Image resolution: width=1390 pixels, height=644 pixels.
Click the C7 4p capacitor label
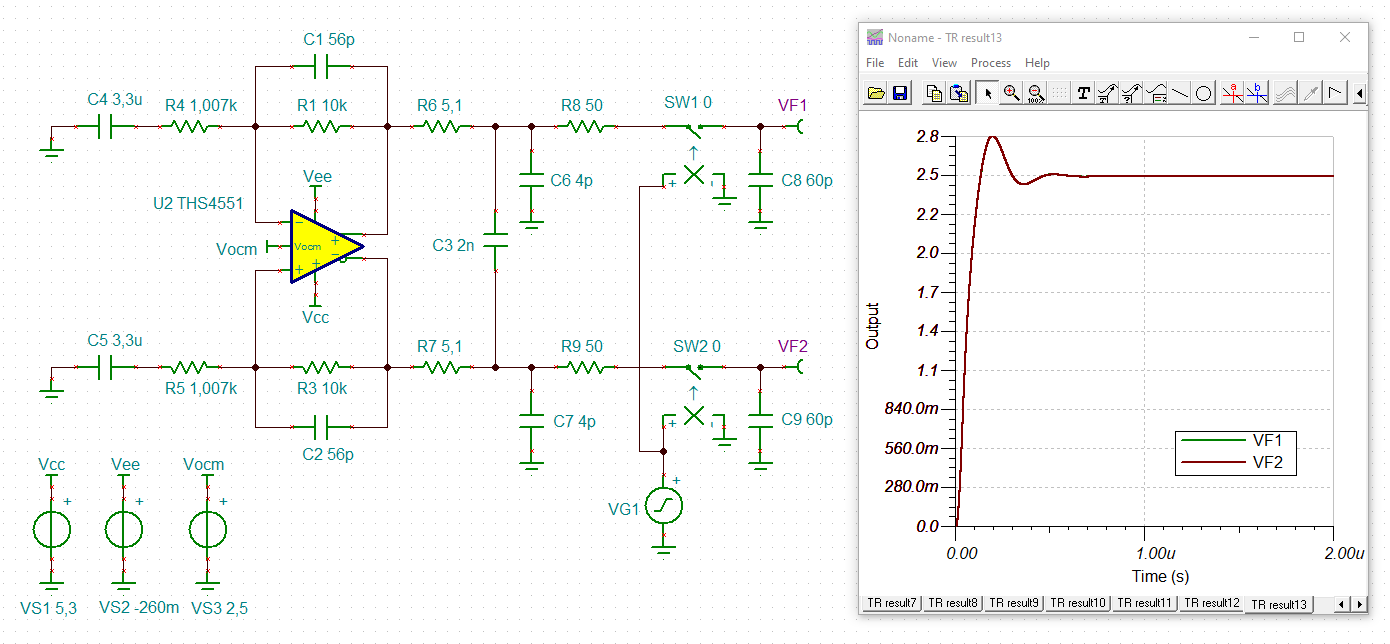(574, 421)
